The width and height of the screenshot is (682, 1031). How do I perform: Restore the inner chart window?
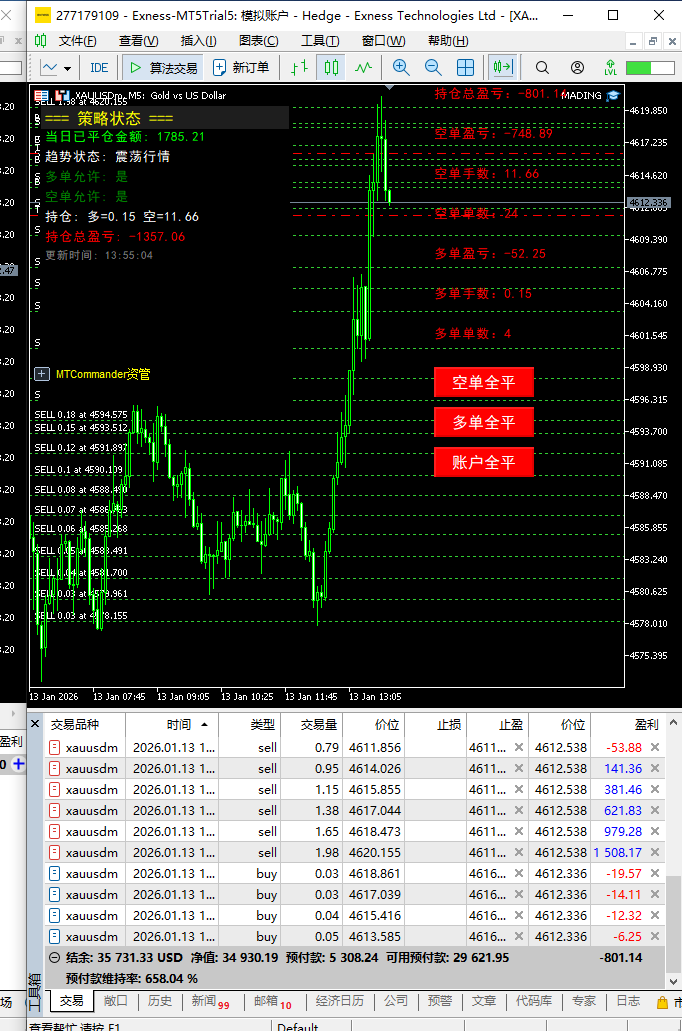pos(652,41)
